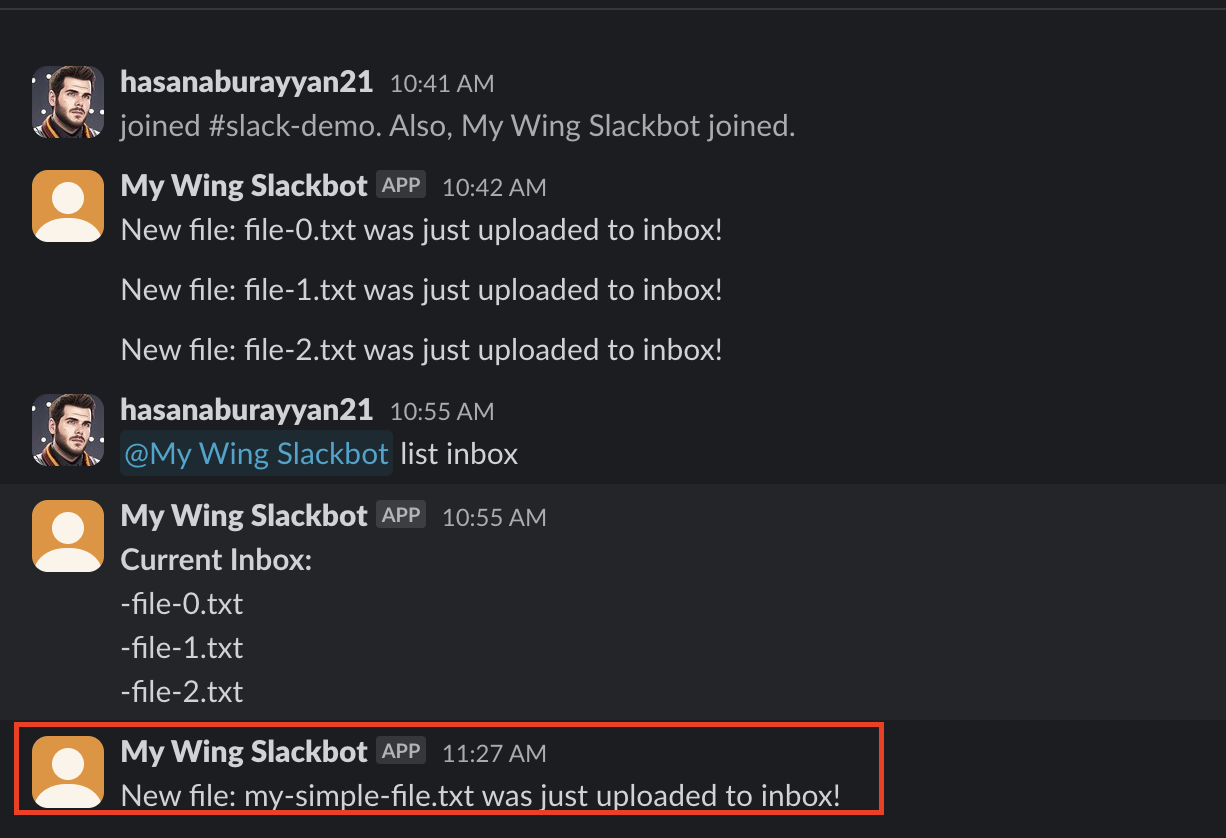Click the APP badge in the highlighted message
1226x838 pixels.
400,750
